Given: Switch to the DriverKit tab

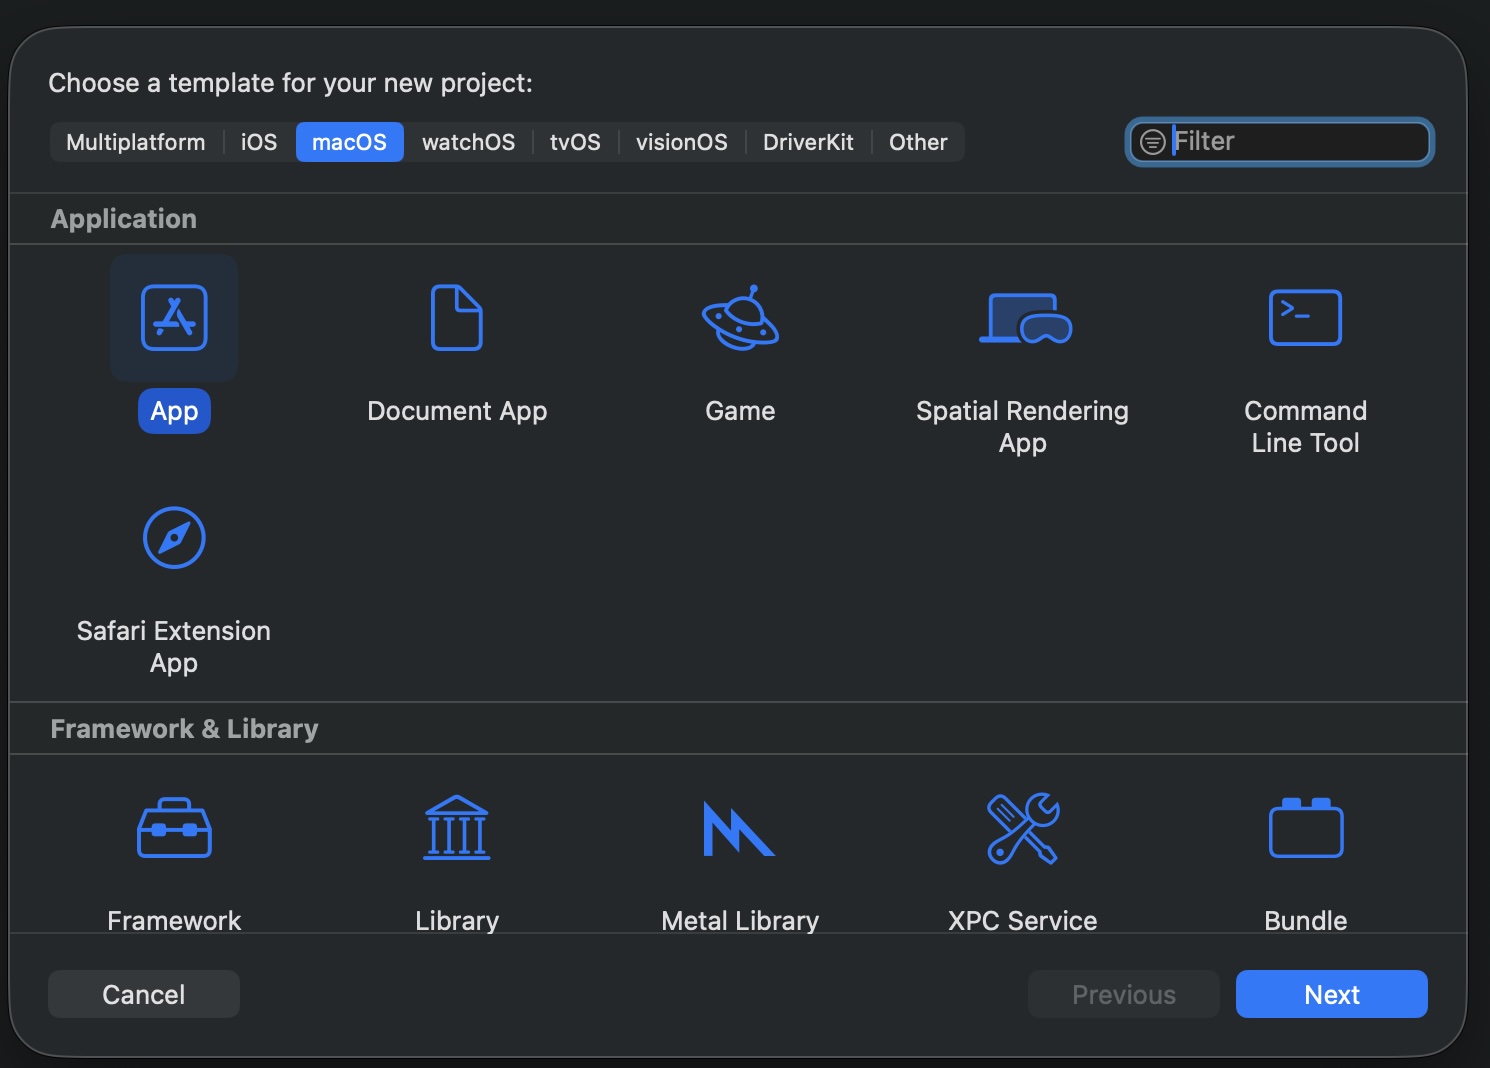Looking at the screenshot, I should click(x=808, y=142).
